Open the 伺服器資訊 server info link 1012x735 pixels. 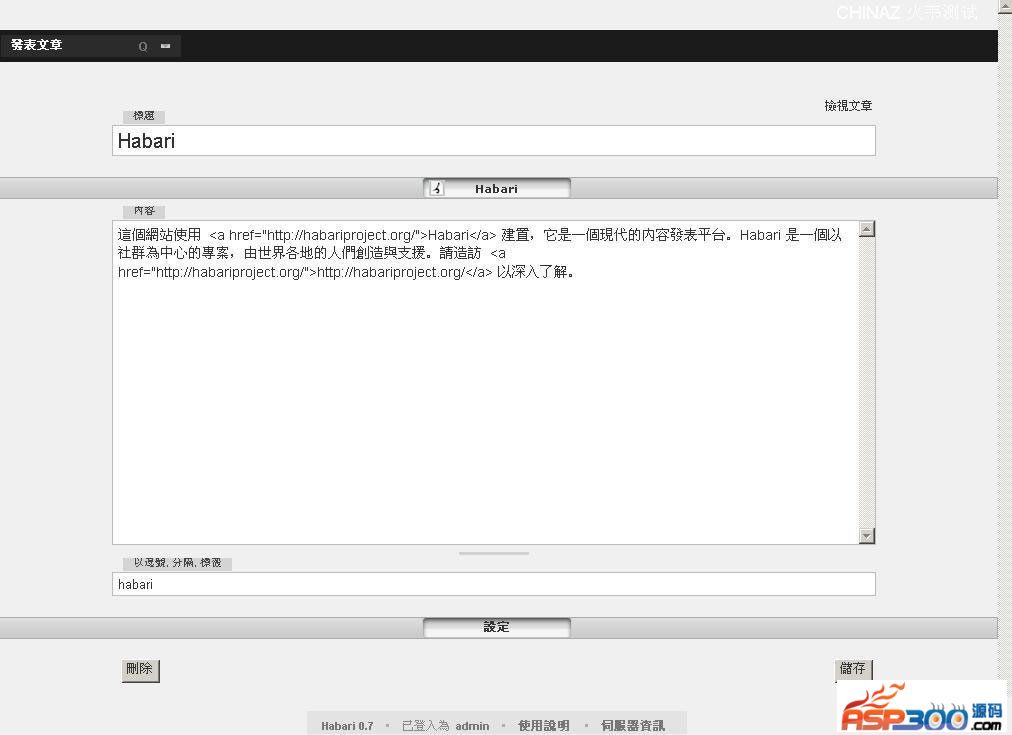pos(633,726)
